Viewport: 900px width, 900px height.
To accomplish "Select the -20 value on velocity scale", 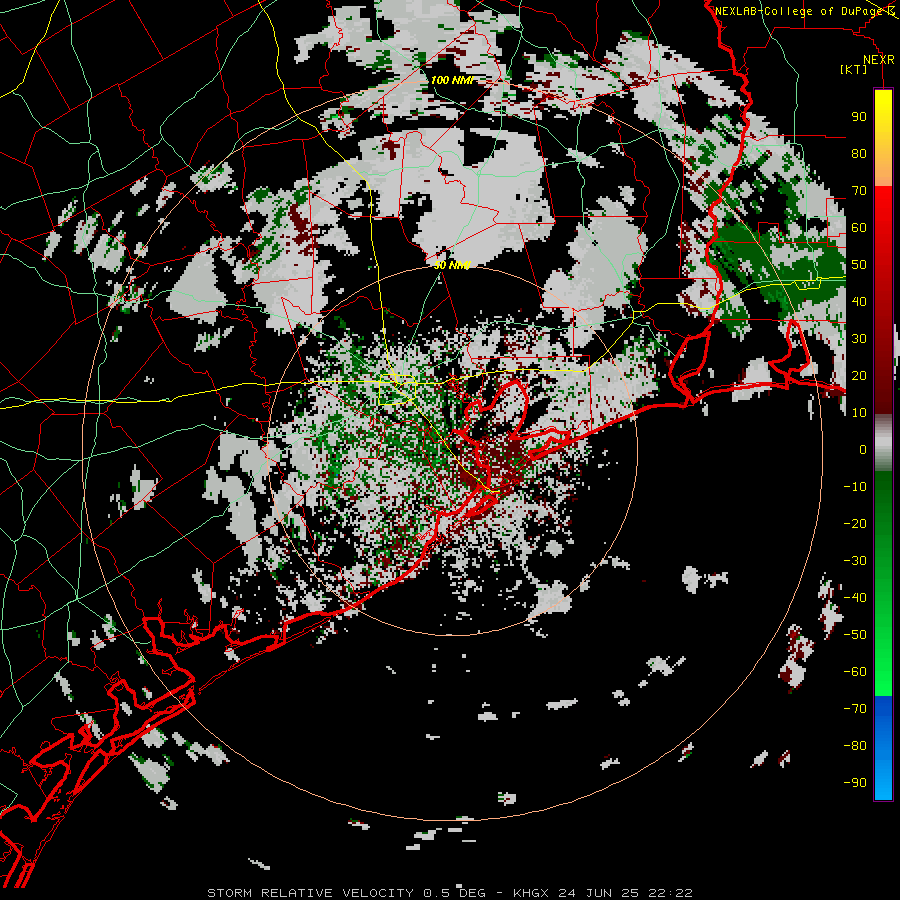I will 855,523.
